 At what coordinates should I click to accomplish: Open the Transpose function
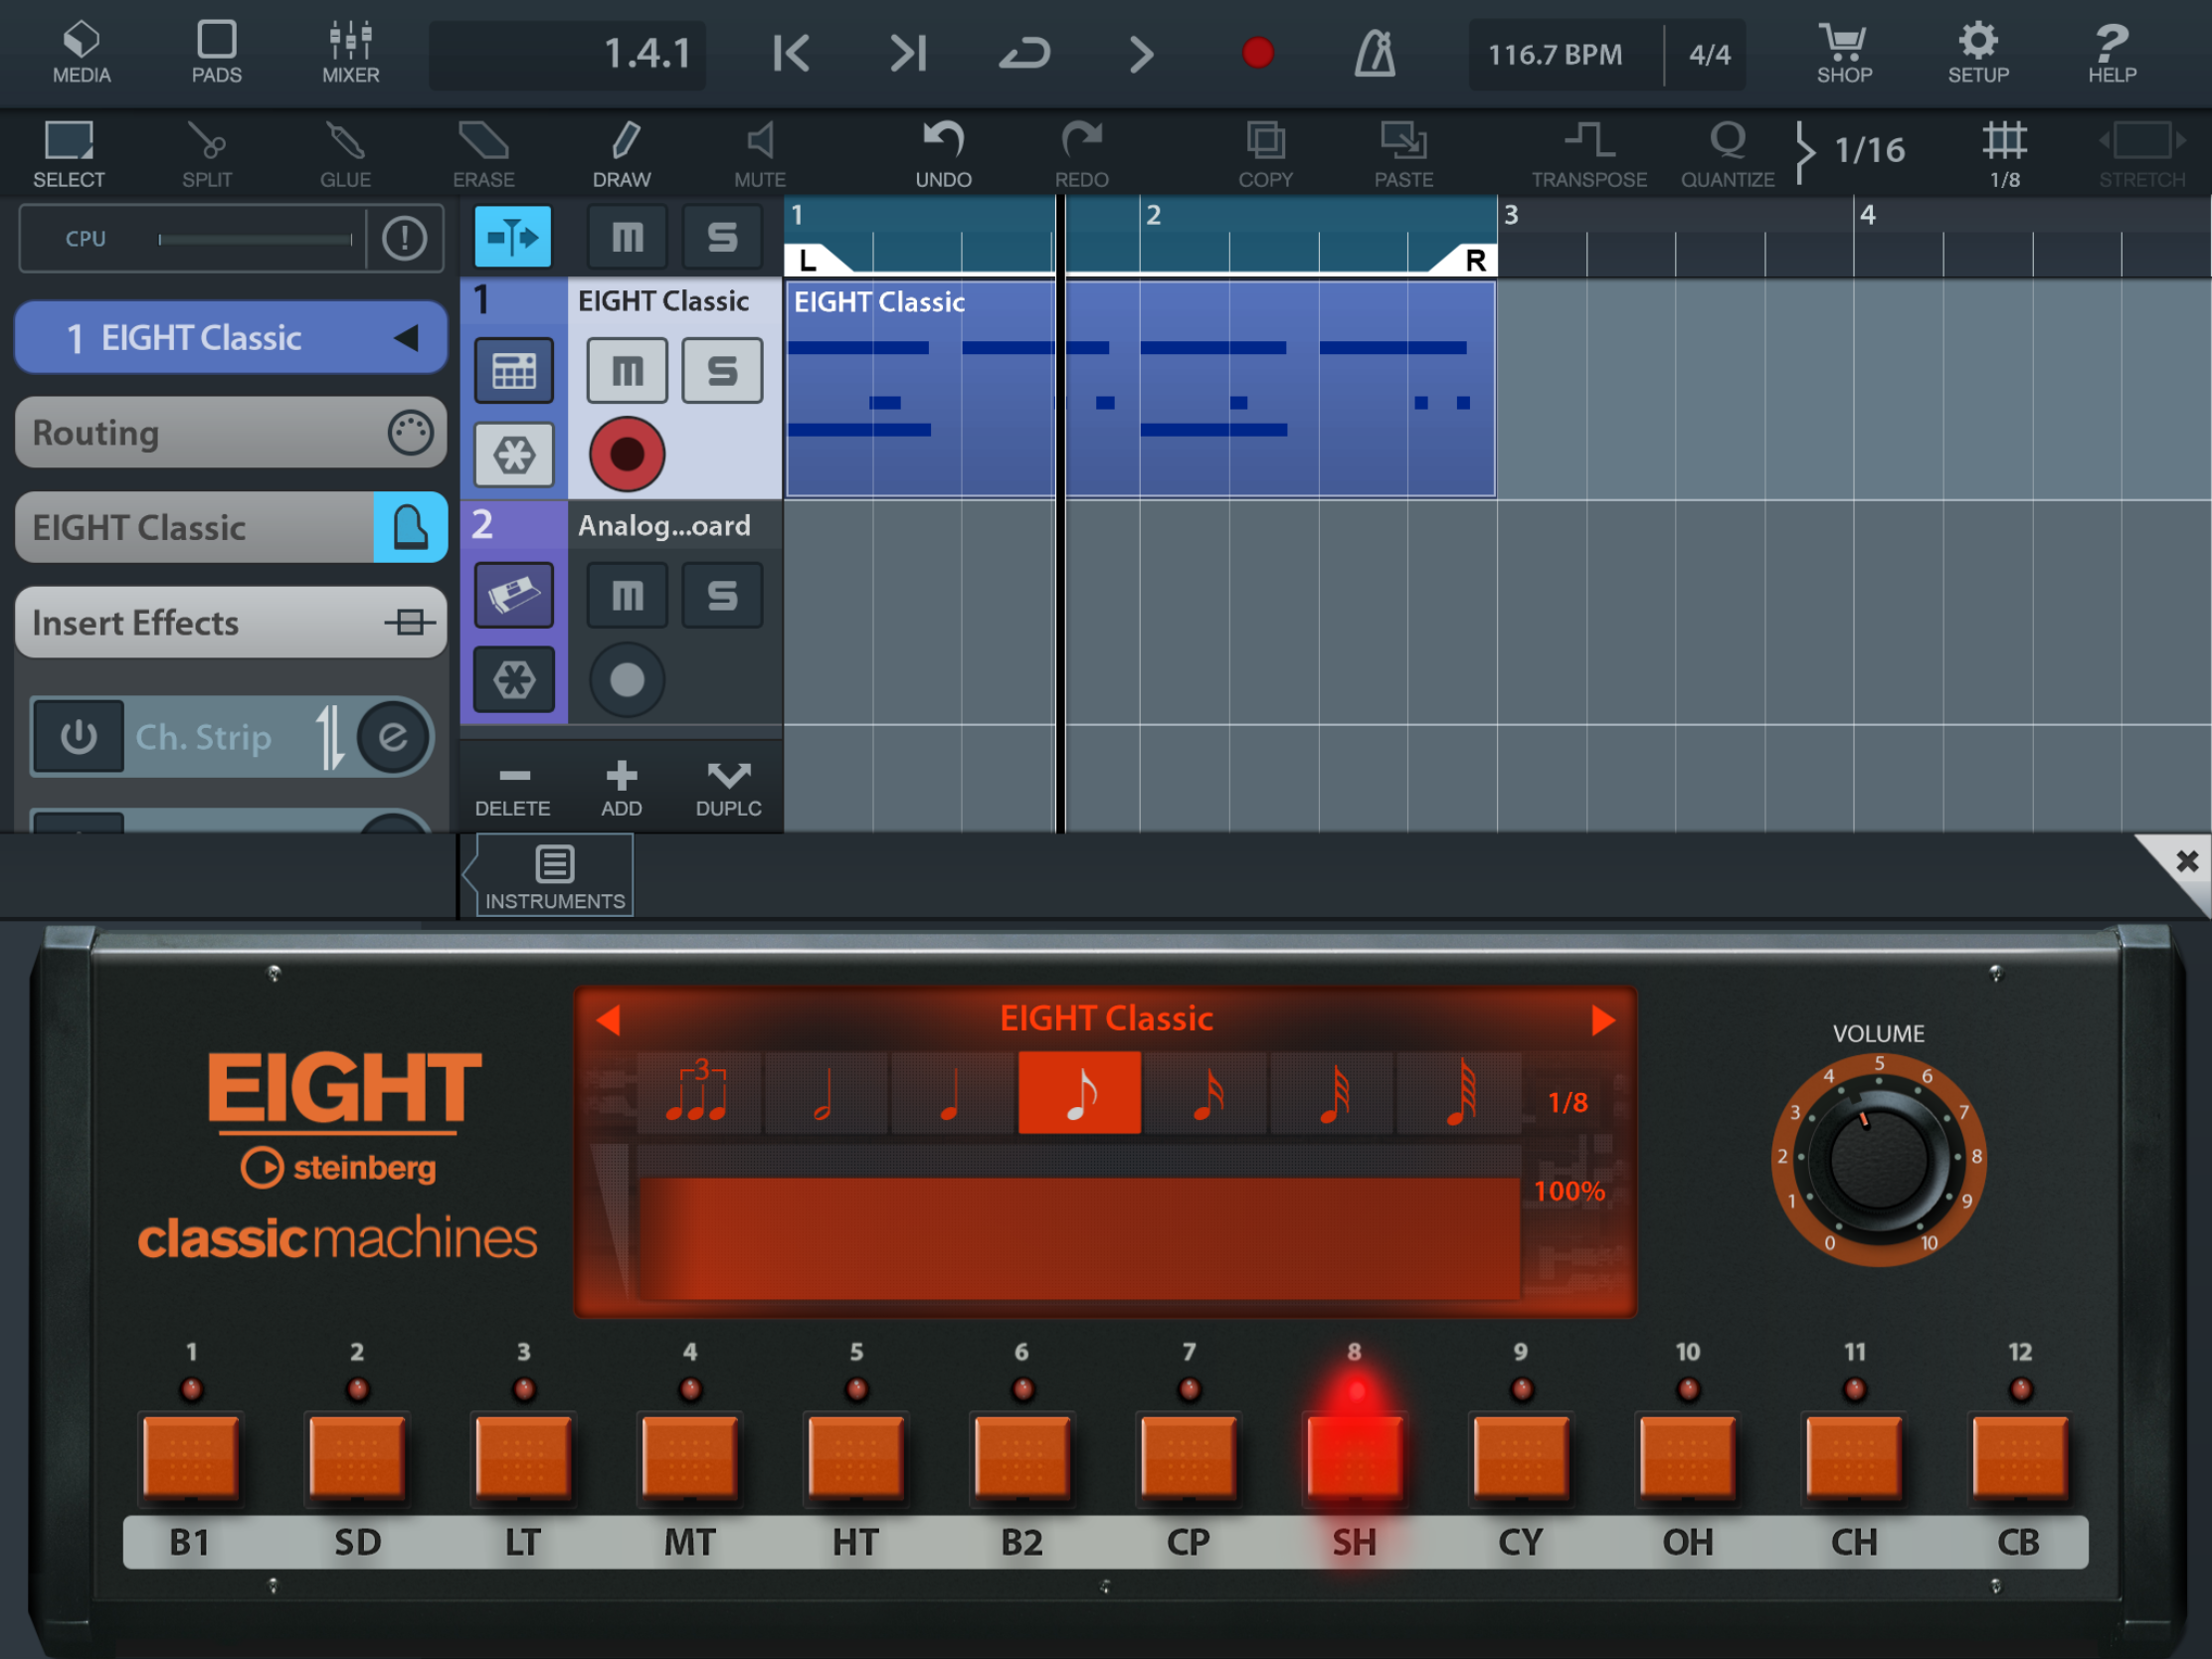[x=1589, y=154]
